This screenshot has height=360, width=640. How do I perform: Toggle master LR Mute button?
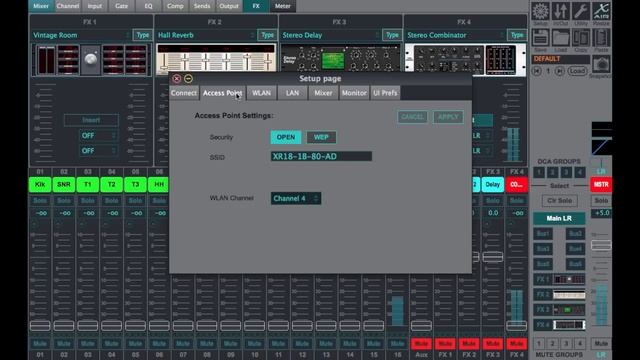point(601,343)
